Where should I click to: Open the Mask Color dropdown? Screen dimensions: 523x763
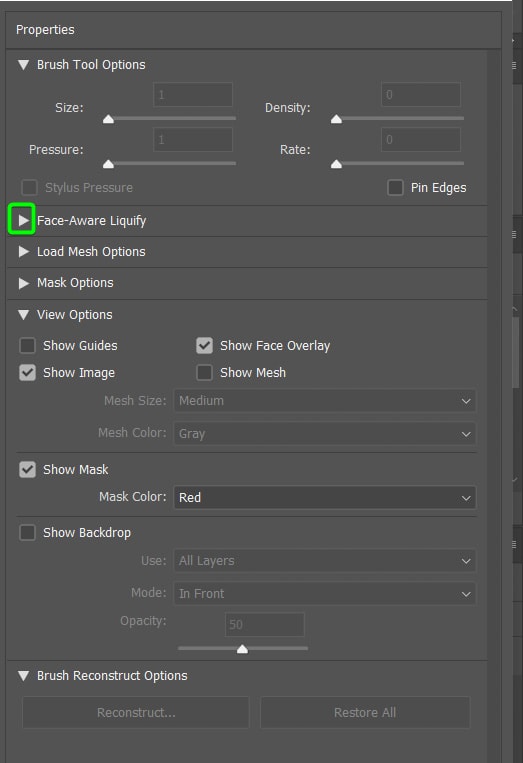click(x=325, y=497)
